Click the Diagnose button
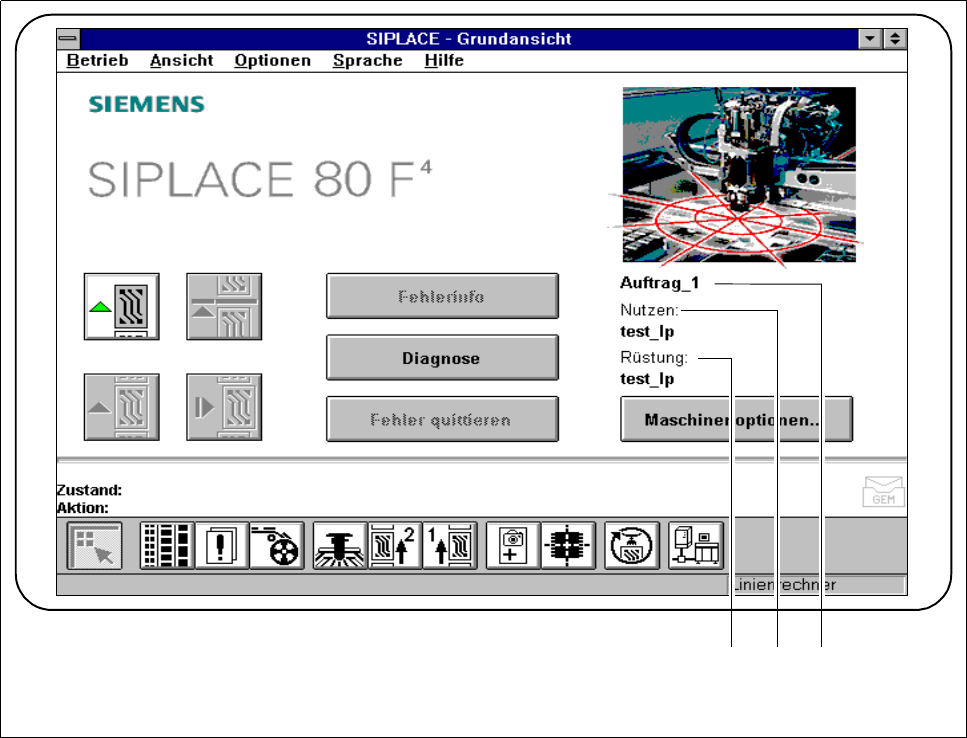Image resolution: width=967 pixels, height=738 pixels. pos(442,358)
